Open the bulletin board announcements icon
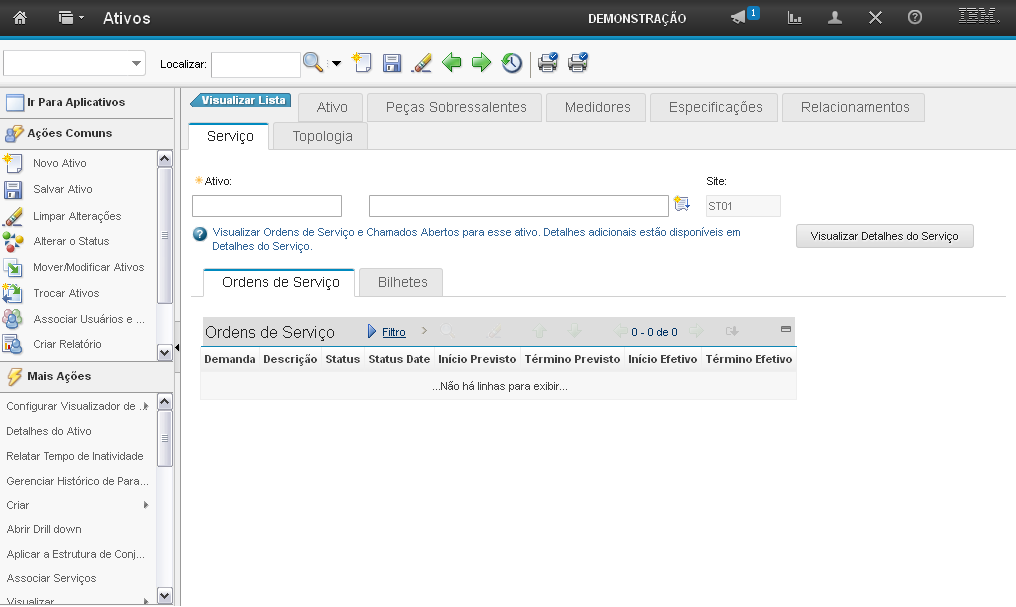The image size is (1016, 607). [740, 18]
